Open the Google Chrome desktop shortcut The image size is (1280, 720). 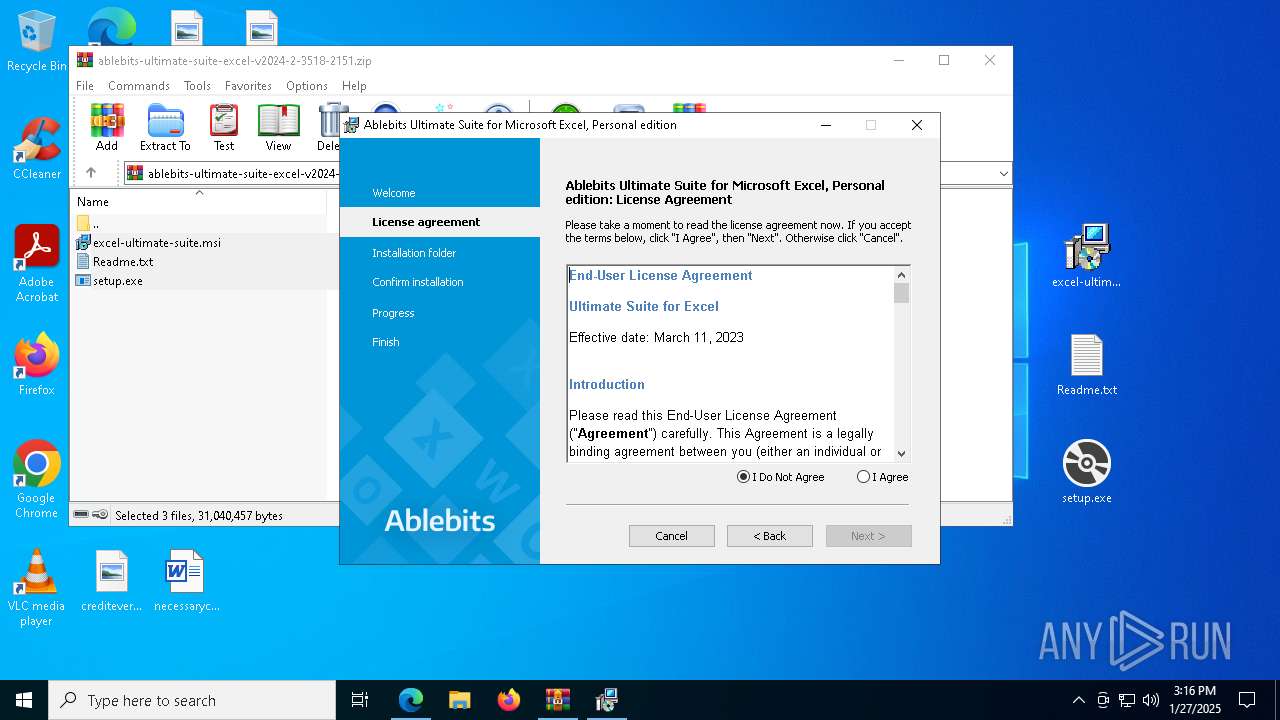36,480
